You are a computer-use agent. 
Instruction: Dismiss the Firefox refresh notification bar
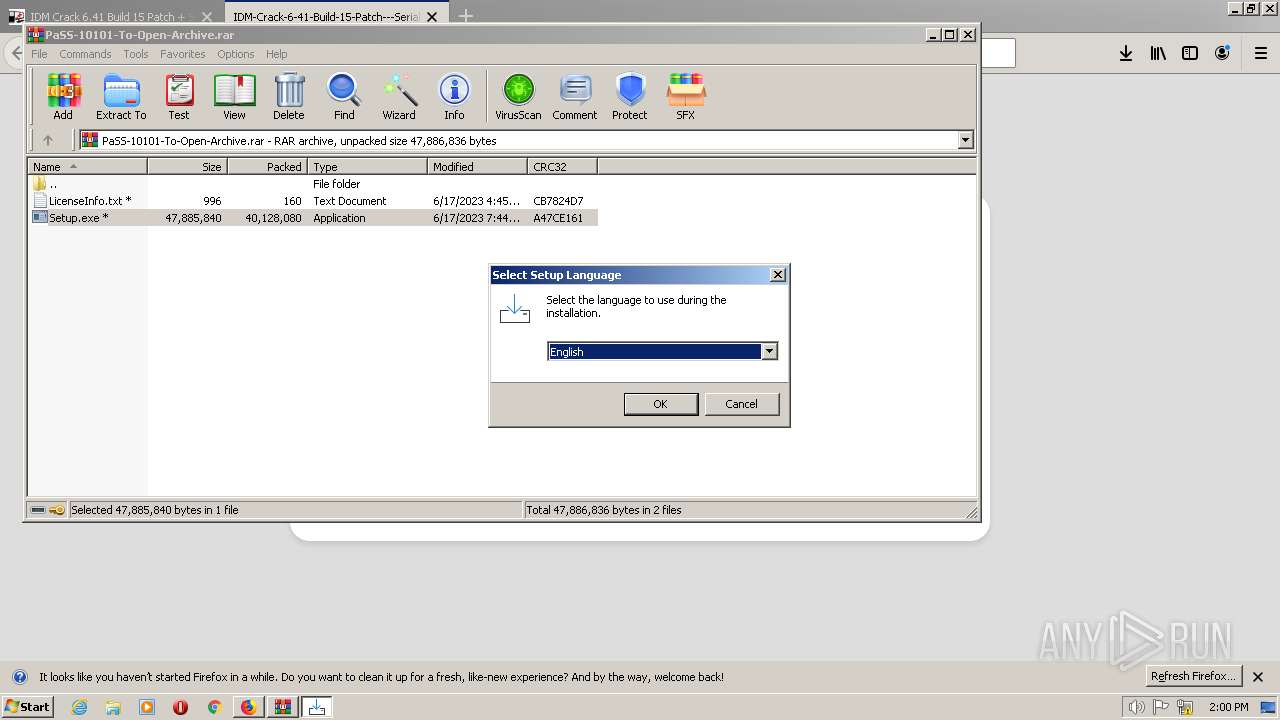[x=1258, y=677]
